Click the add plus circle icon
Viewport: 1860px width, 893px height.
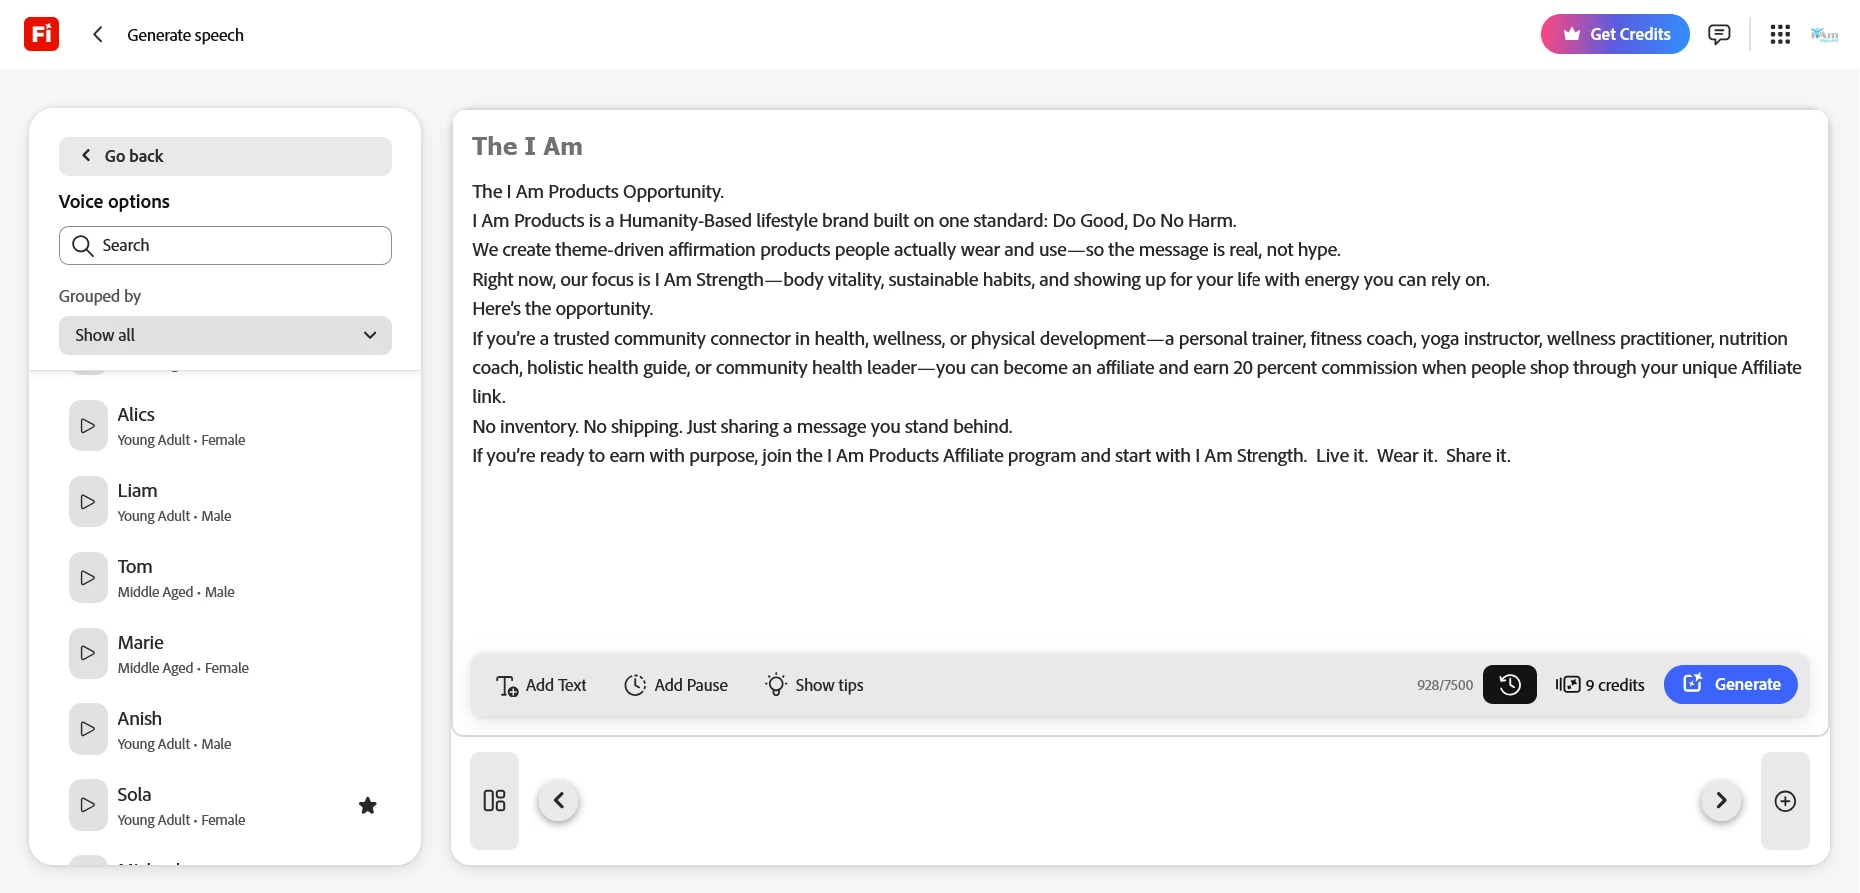pyautogui.click(x=1785, y=801)
